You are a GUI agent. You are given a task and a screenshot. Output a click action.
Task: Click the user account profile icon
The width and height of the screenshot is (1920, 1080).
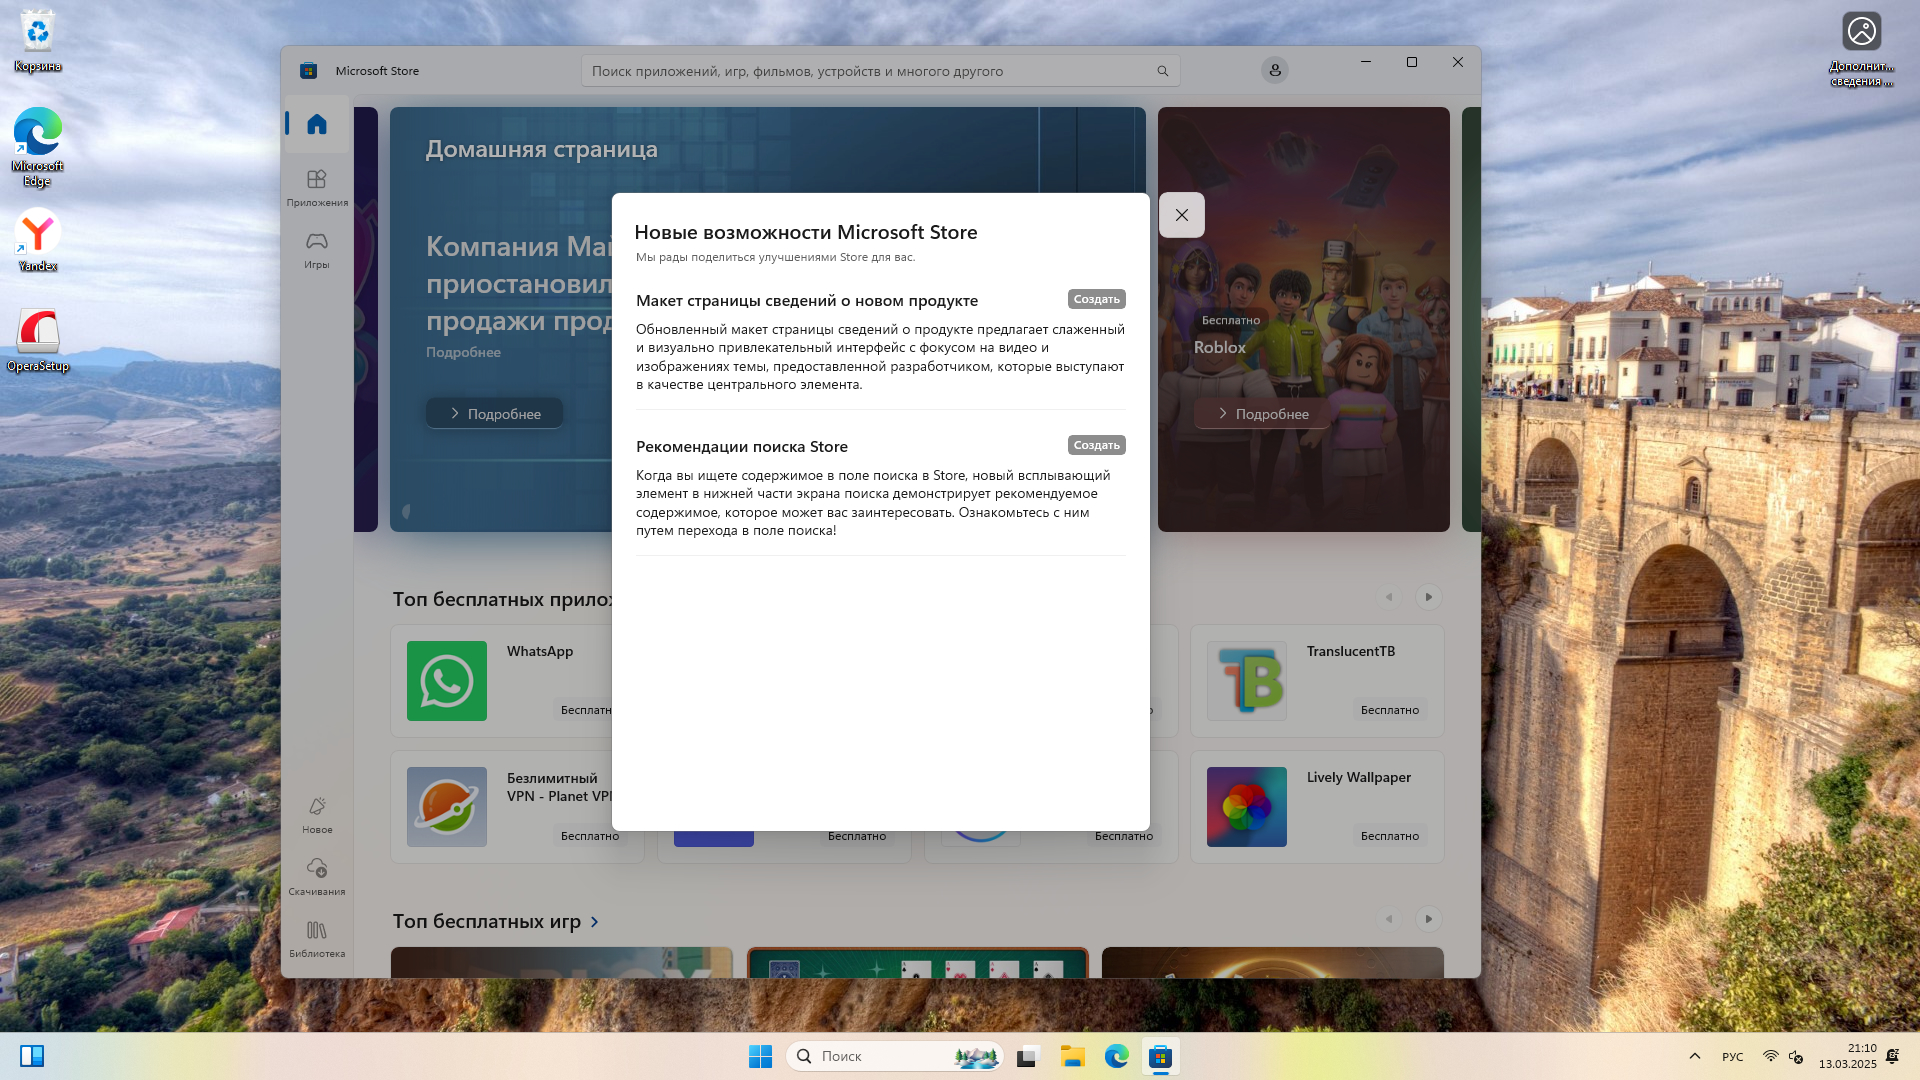(1274, 70)
